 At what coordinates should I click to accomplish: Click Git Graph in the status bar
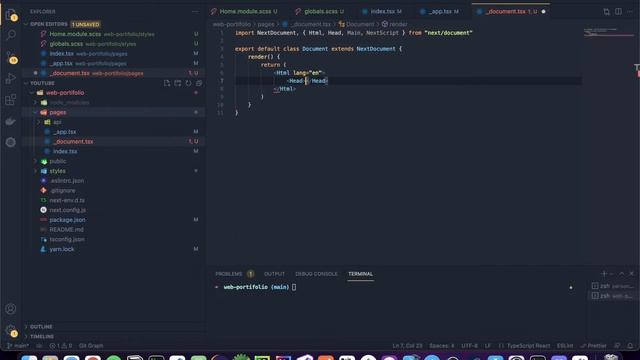coord(91,346)
